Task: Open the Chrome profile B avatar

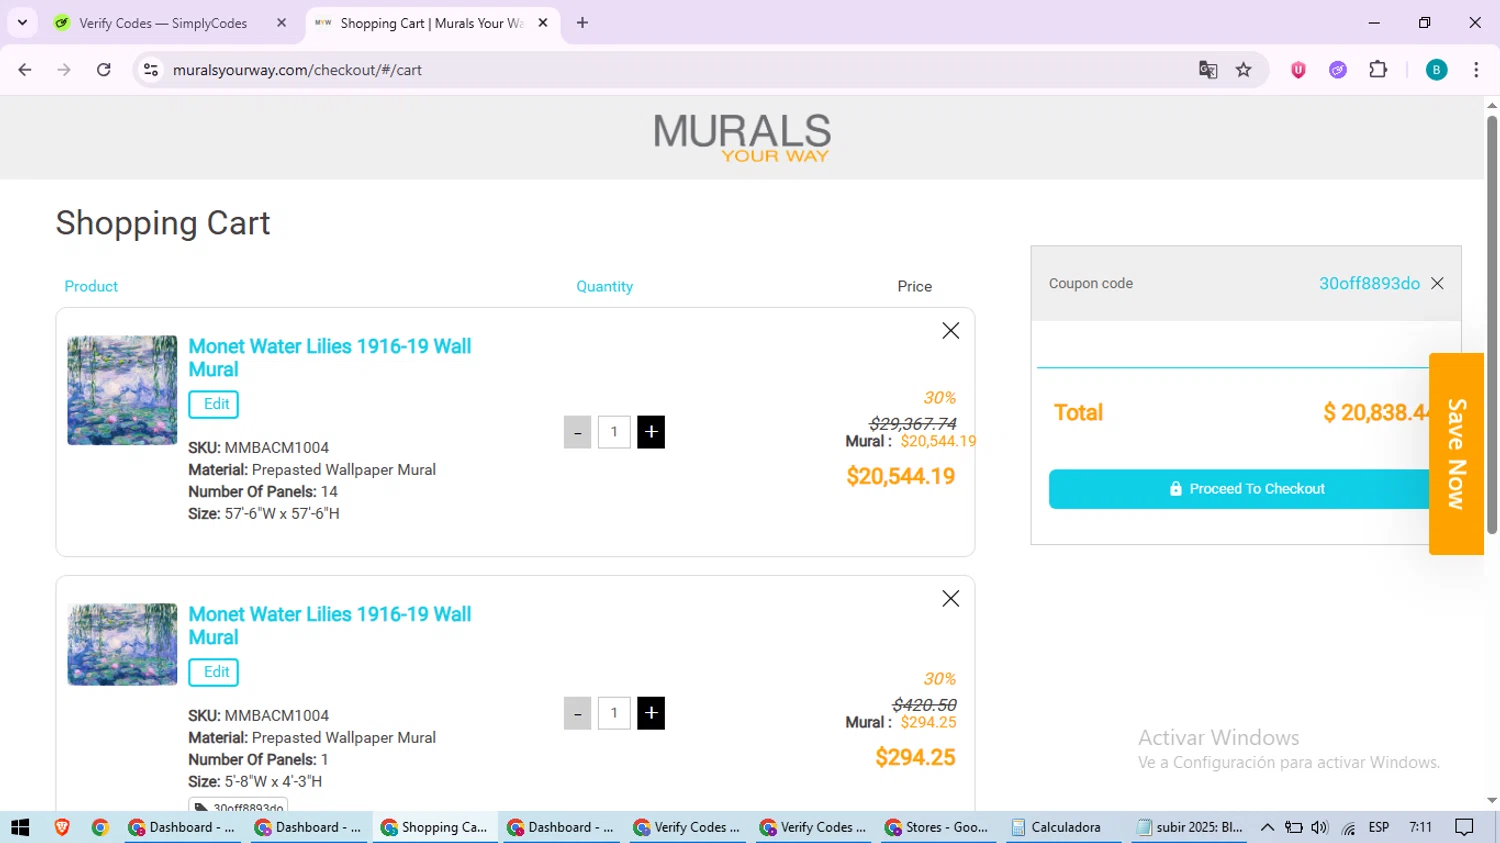Action: [x=1436, y=70]
